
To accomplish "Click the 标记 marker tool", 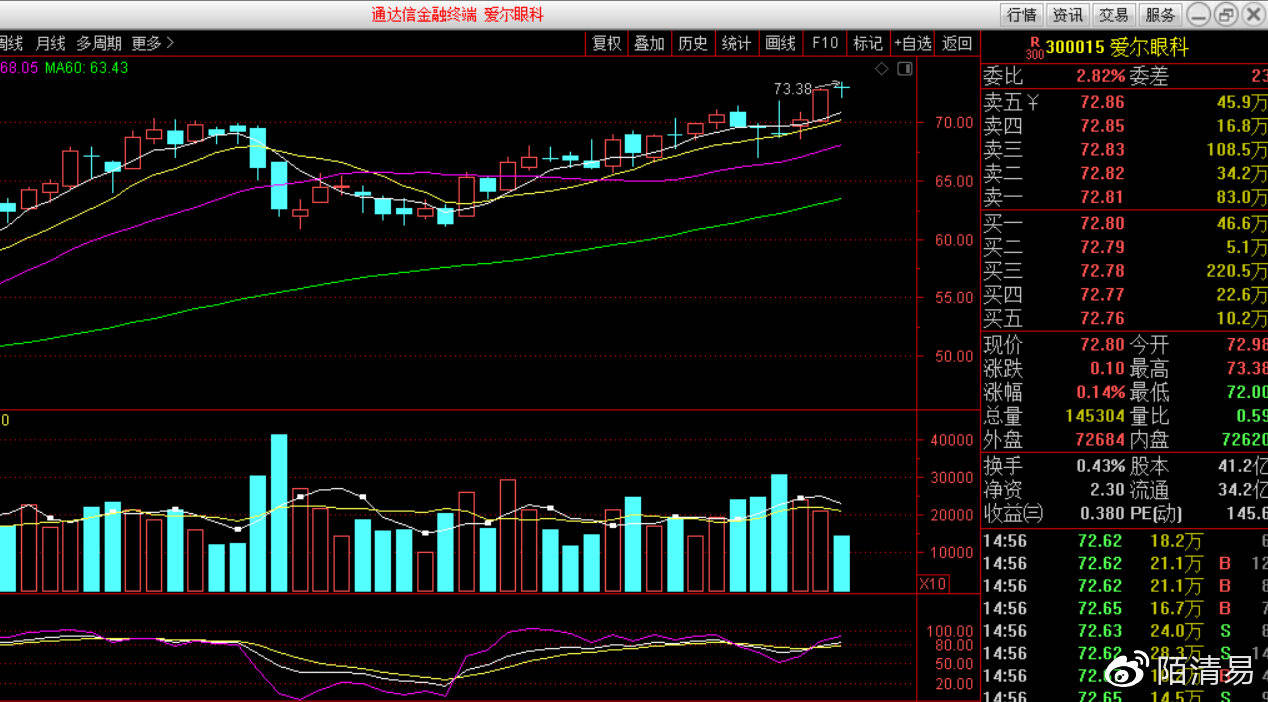I will 866,43.
